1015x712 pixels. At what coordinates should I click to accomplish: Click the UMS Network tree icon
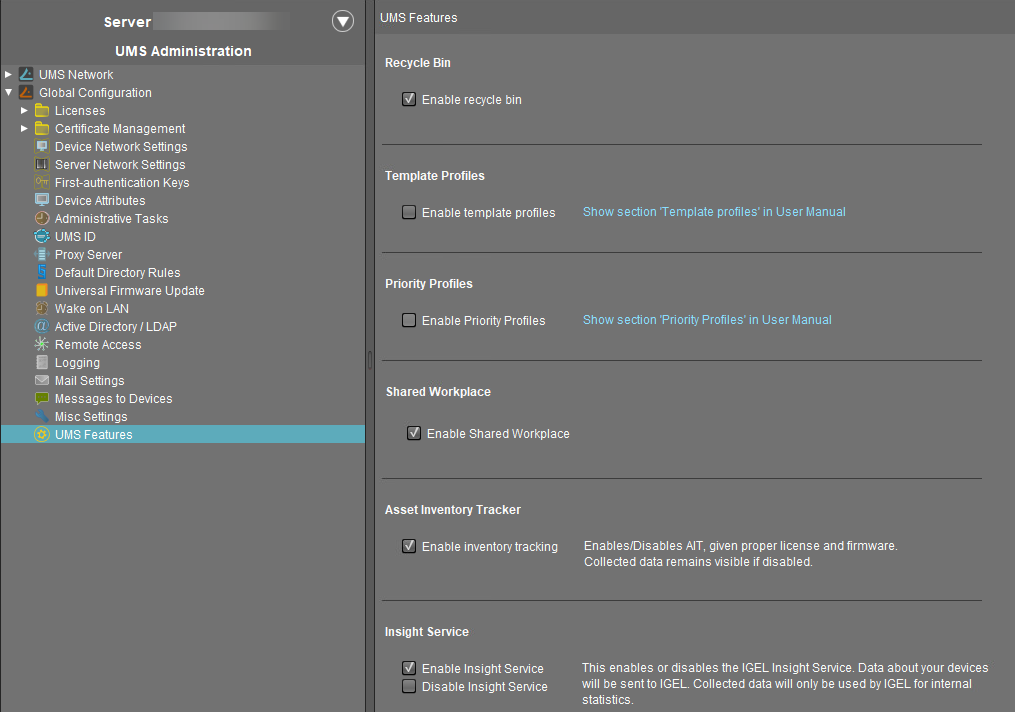(26, 75)
